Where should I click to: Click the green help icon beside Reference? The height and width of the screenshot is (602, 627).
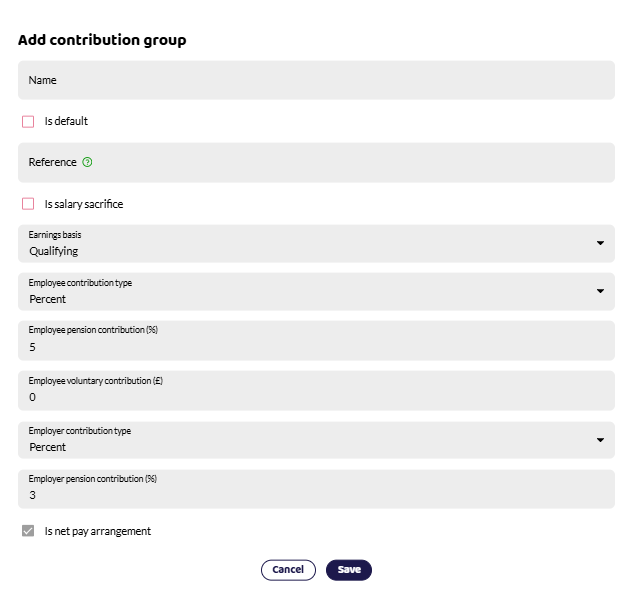[87, 162]
